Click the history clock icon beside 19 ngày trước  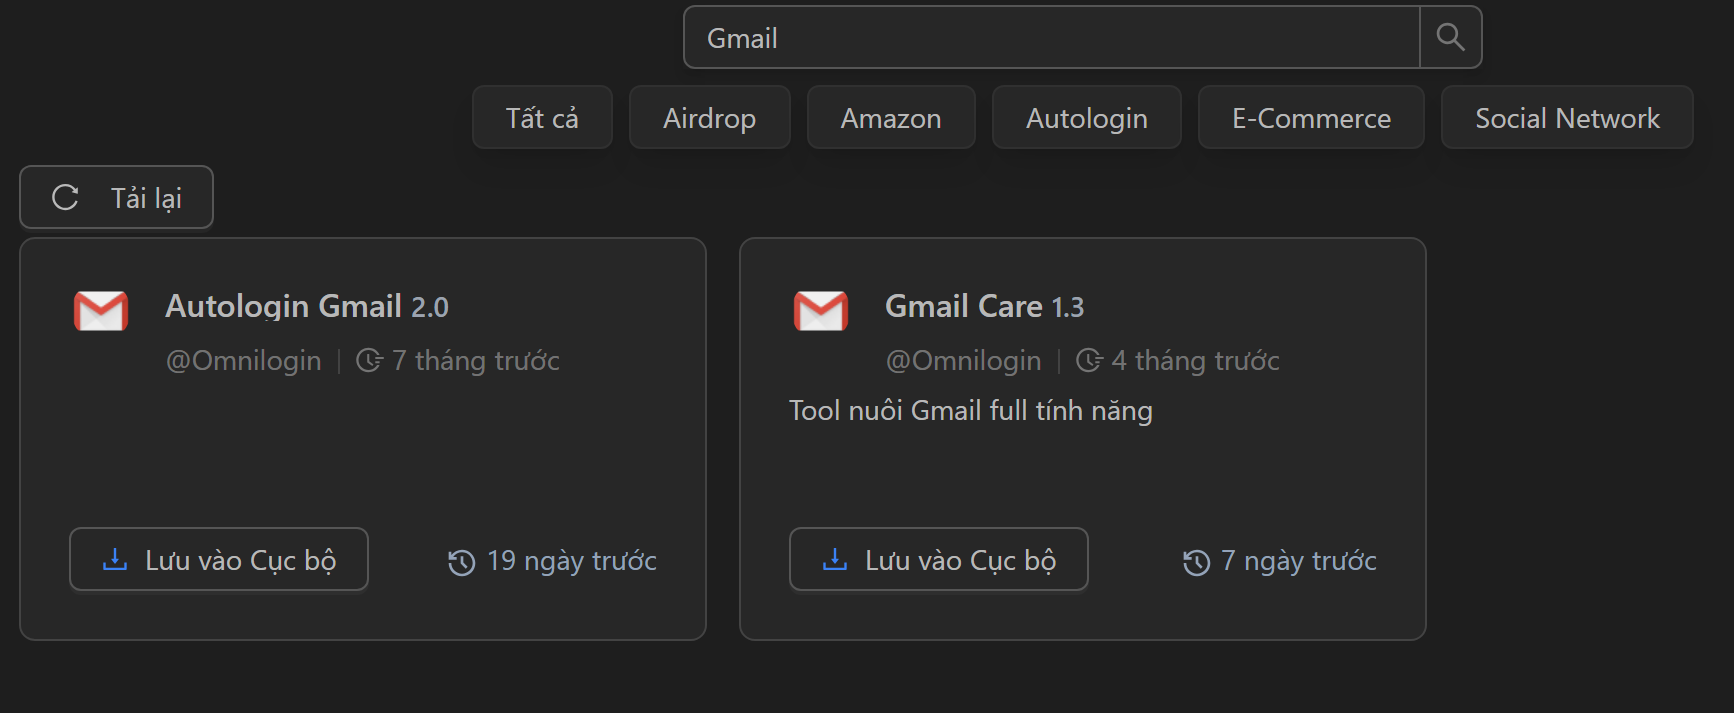click(461, 563)
